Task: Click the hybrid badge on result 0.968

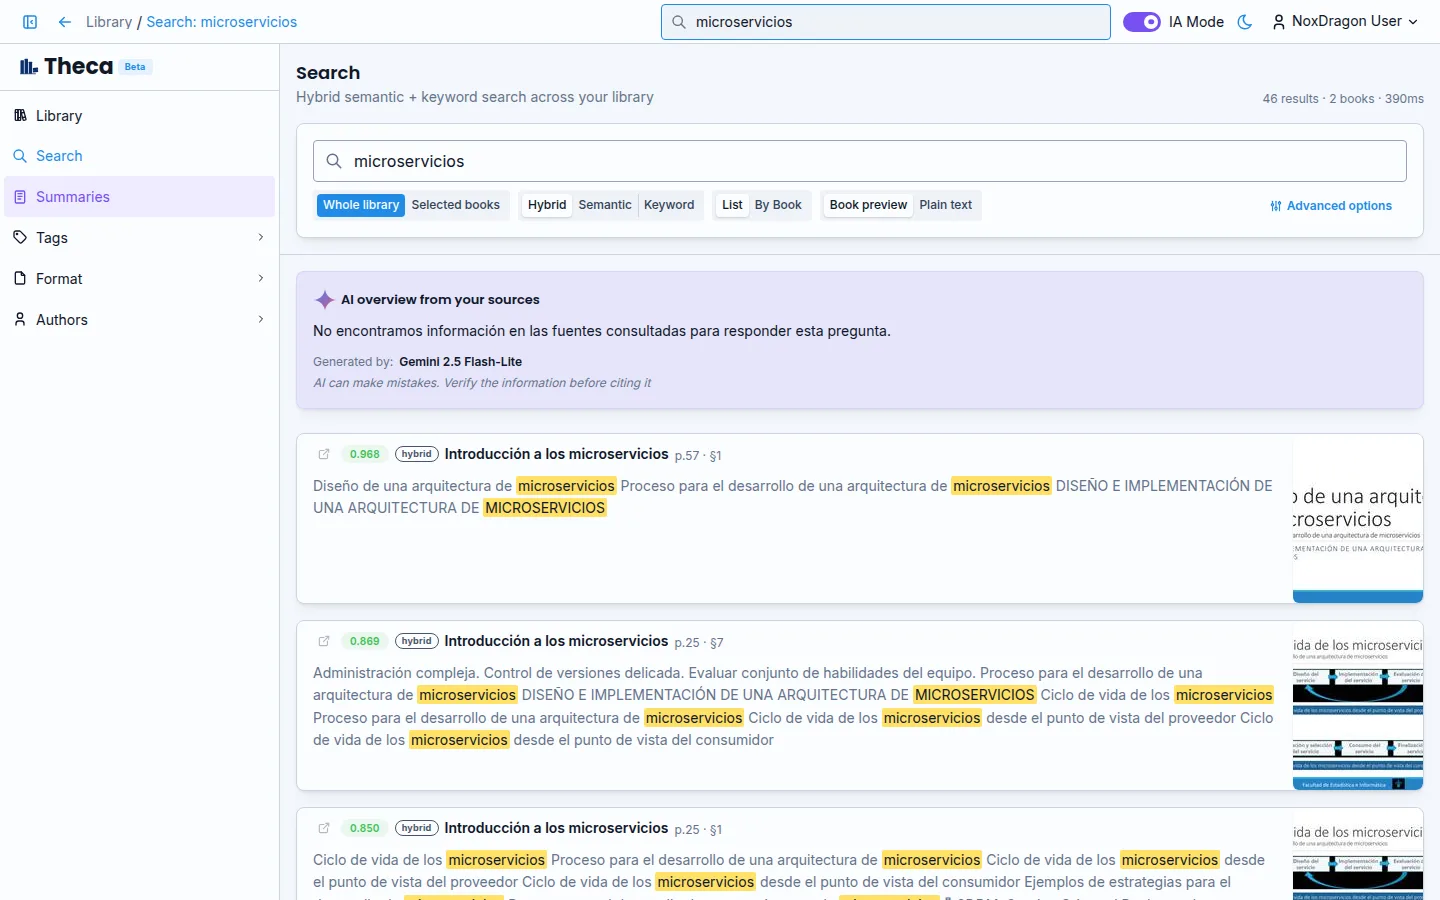Action: [x=417, y=454]
